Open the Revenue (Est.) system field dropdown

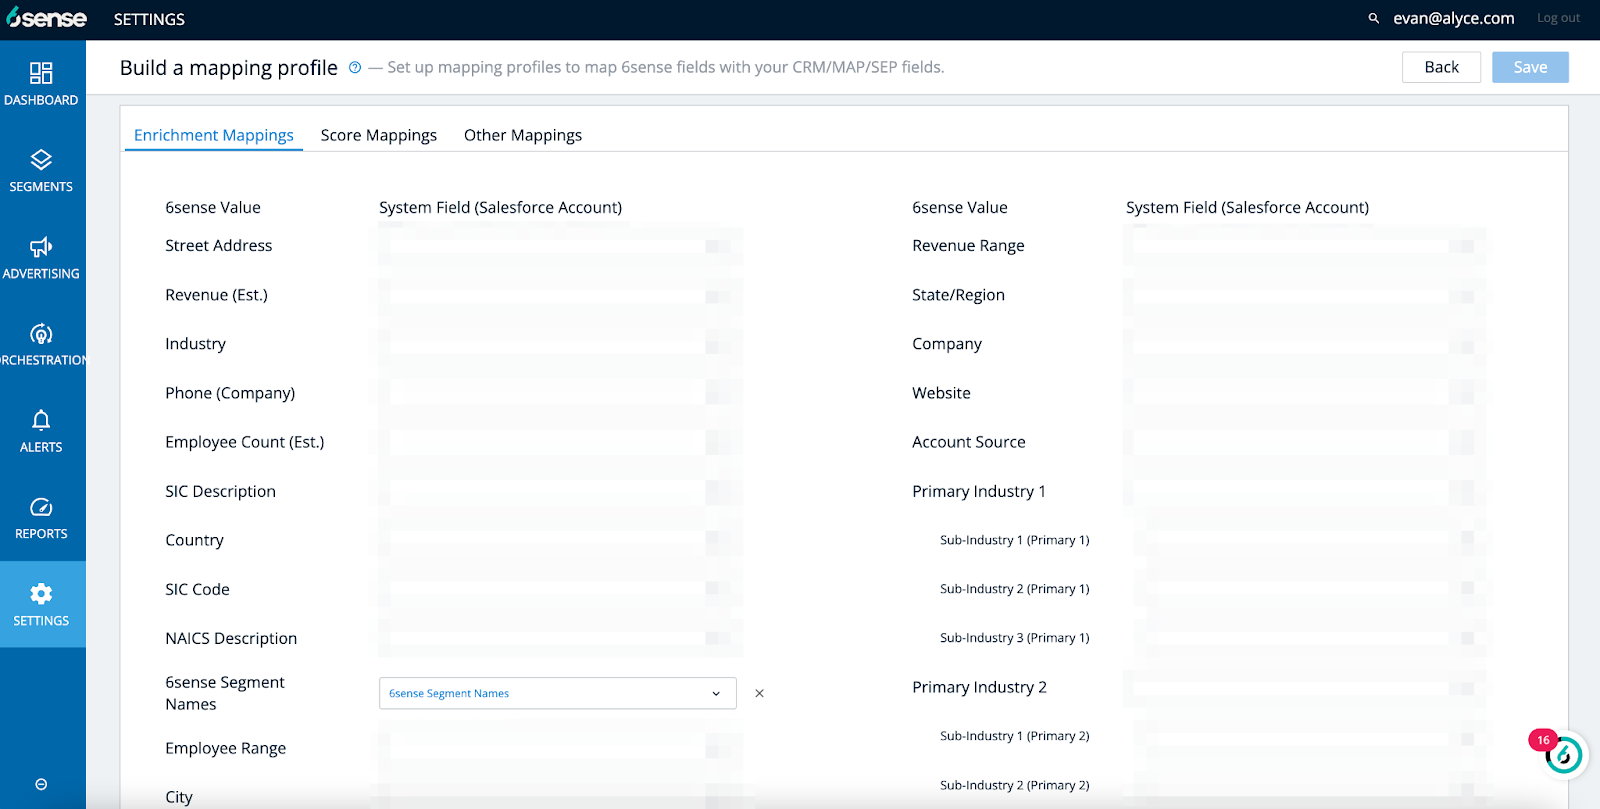coord(558,295)
